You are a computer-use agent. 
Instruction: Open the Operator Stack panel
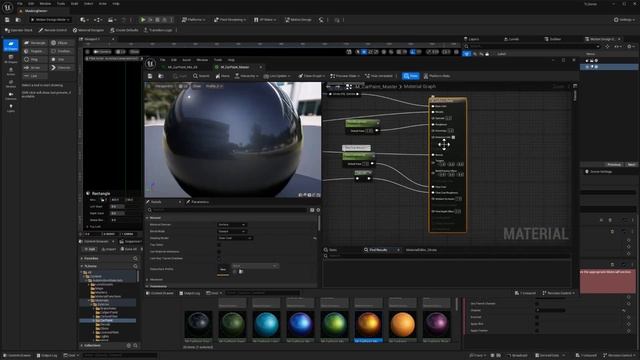click(x=19, y=30)
